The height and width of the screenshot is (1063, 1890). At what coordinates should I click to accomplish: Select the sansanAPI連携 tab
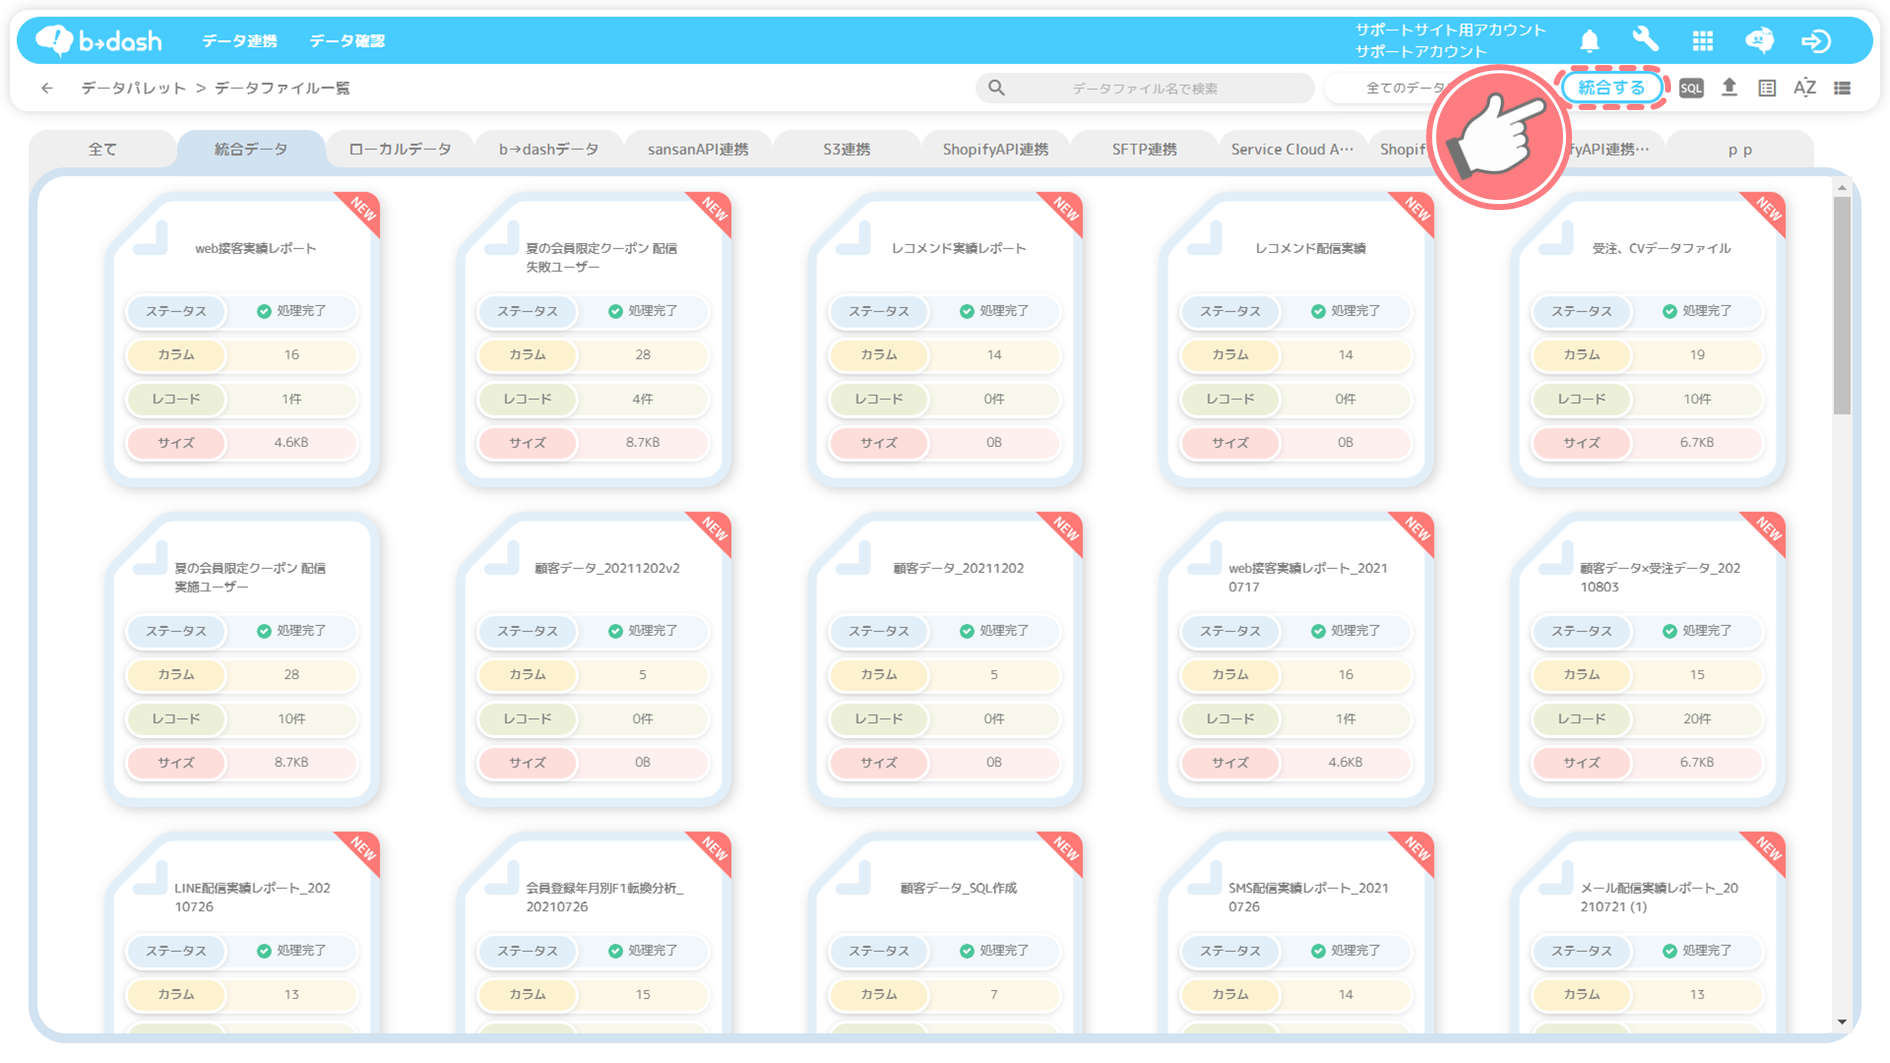pos(698,149)
